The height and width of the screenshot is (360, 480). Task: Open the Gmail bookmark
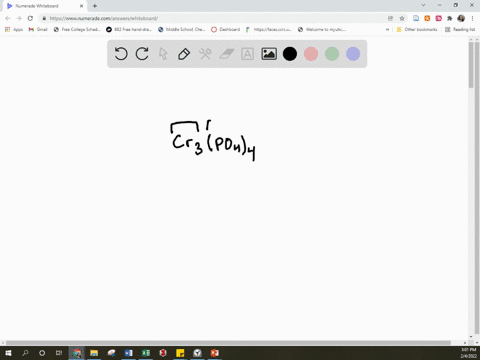click(x=38, y=29)
